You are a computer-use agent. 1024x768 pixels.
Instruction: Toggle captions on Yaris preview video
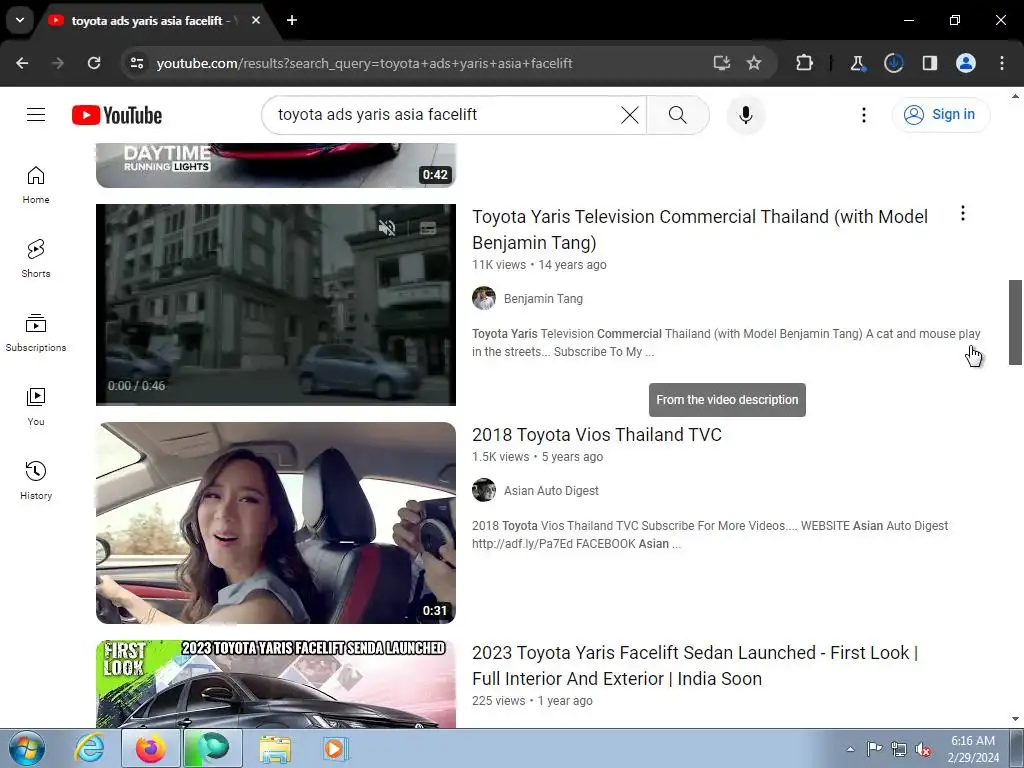[x=428, y=228]
